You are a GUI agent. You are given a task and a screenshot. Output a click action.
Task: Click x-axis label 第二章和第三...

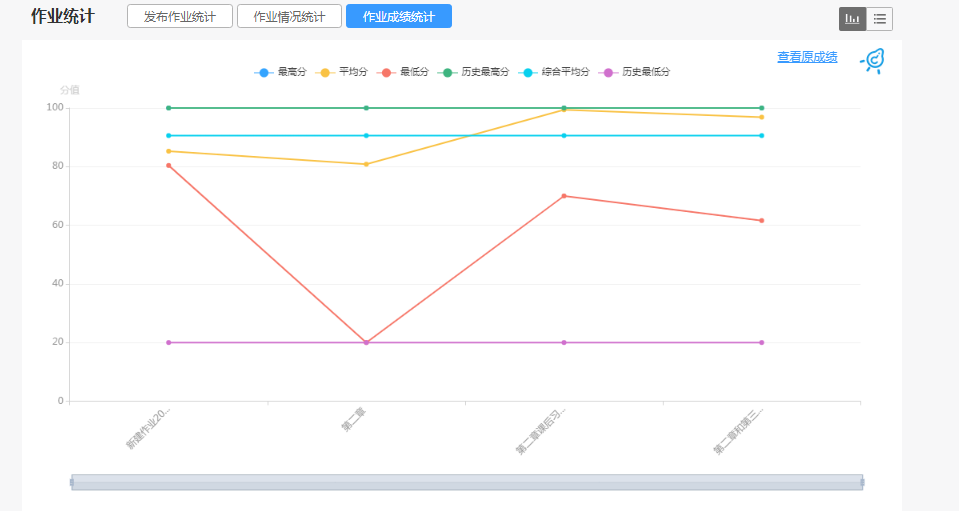tap(738, 431)
